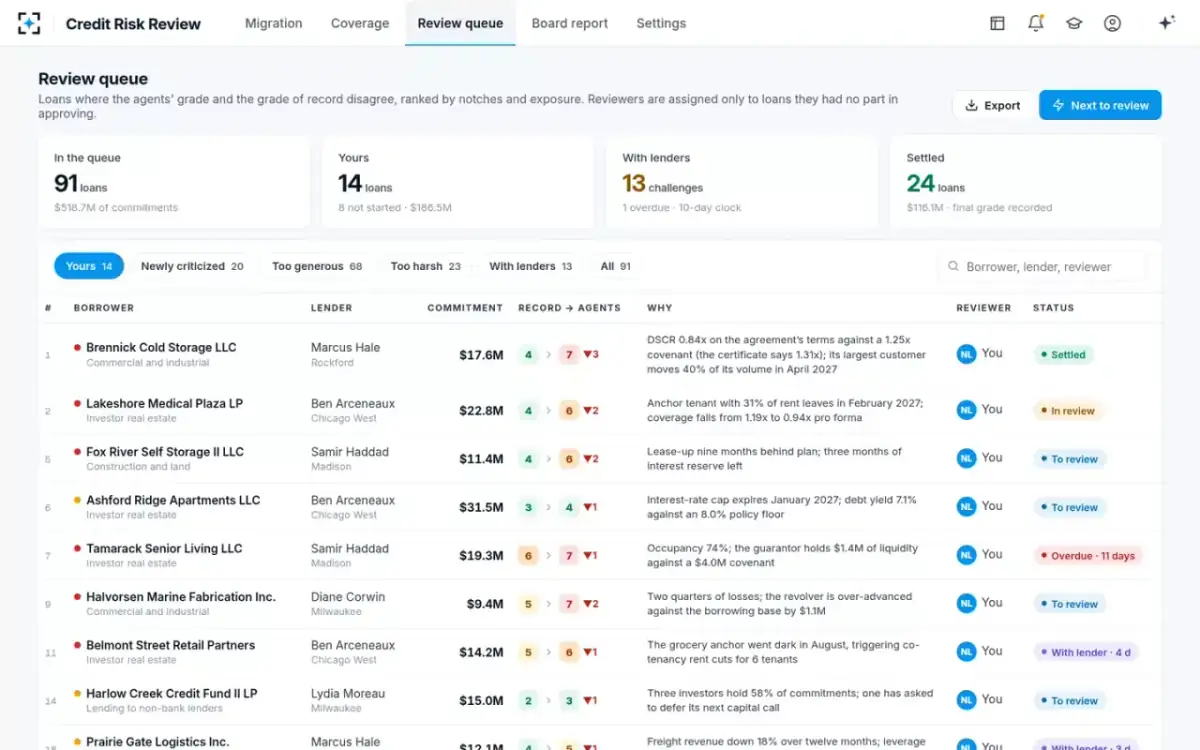
Task: Filter by Too harsh 23 chip
Action: pos(426,266)
